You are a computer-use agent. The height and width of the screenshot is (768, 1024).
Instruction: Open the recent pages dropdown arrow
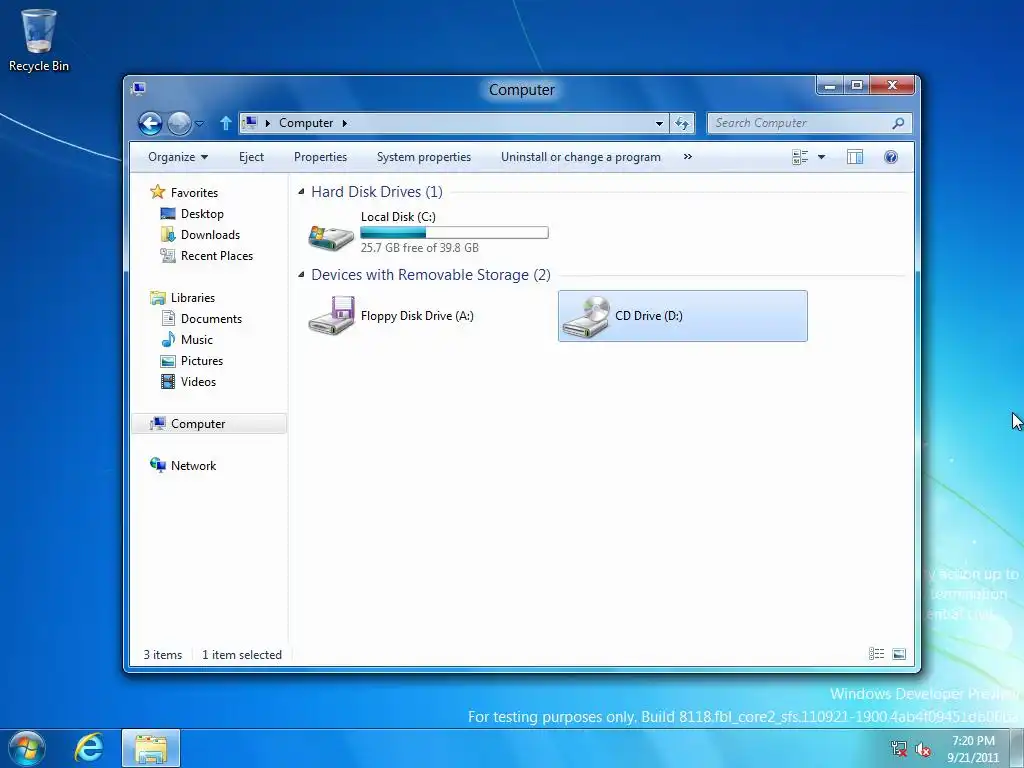[199, 123]
